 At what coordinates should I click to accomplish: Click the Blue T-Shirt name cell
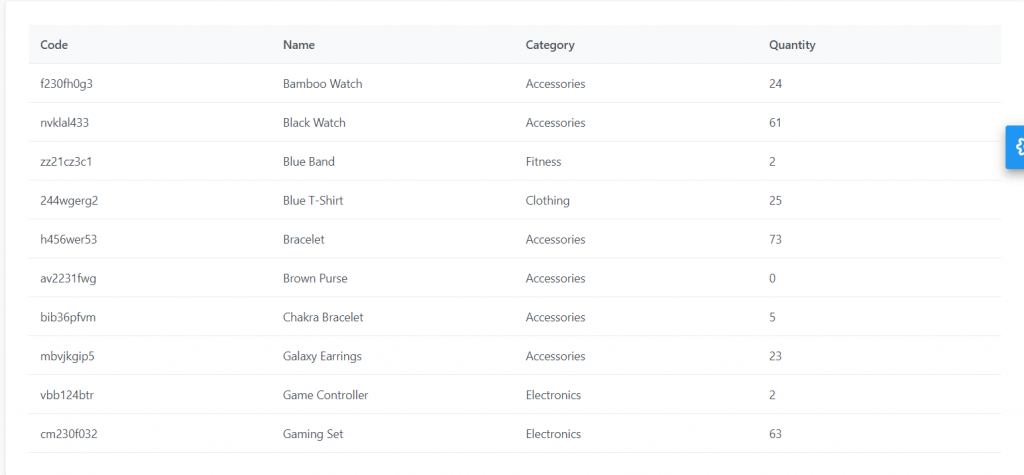313,201
